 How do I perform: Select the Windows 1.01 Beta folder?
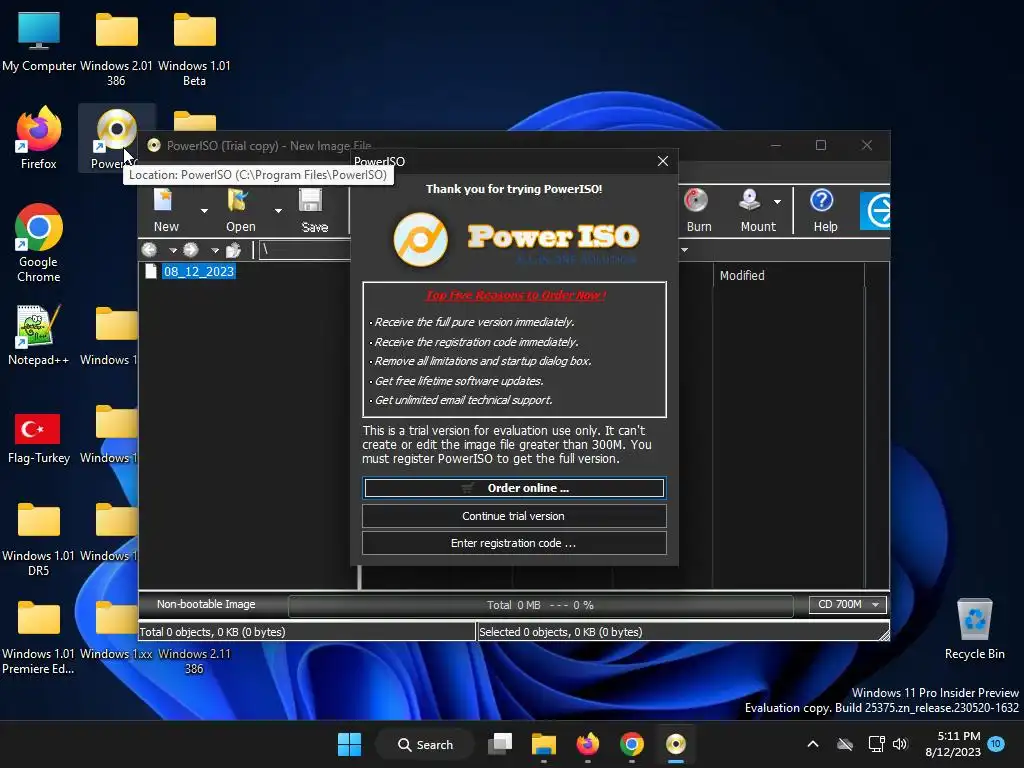click(194, 50)
